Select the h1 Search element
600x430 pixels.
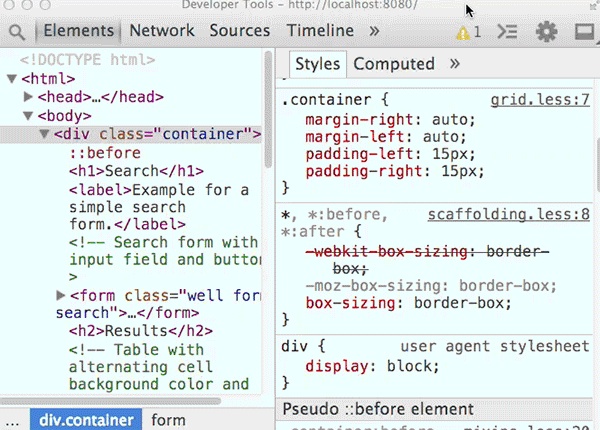click(136, 171)
